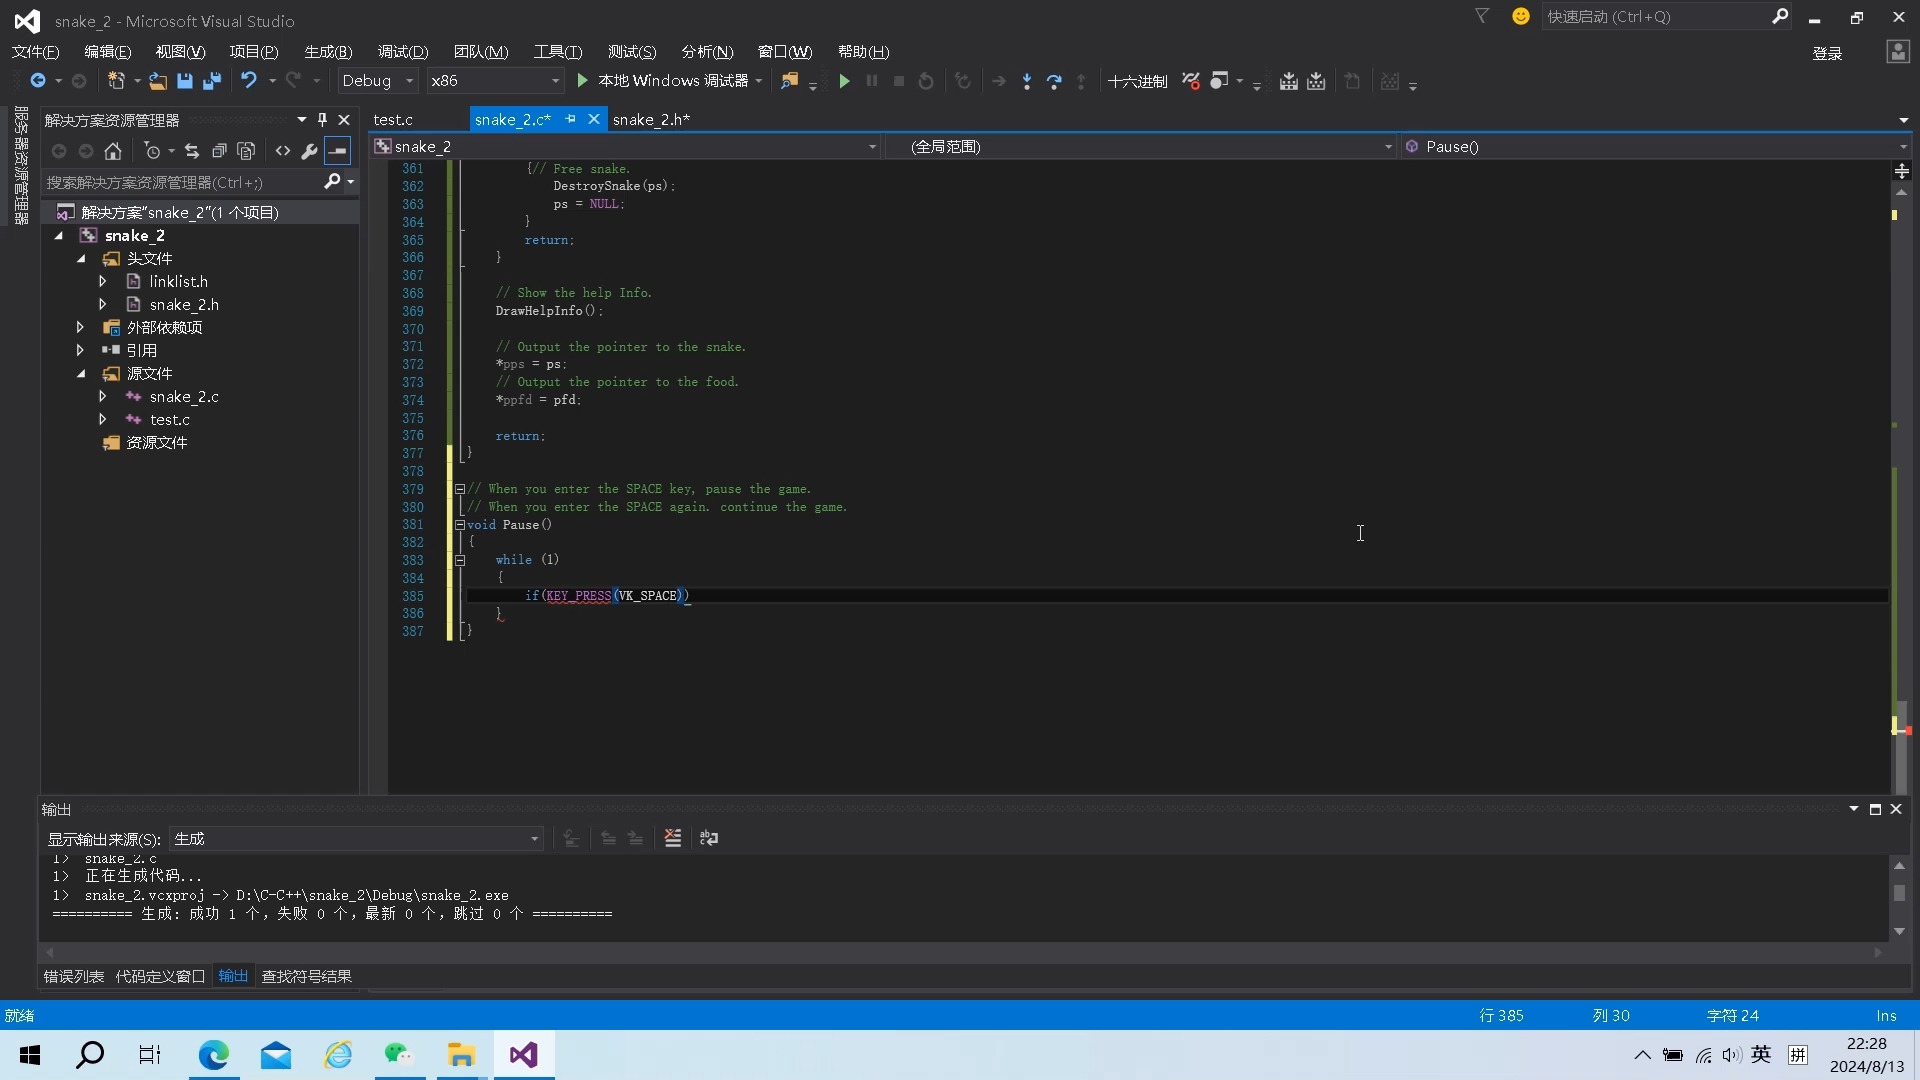Continue execution with the green run icon

tap(844, 81)
